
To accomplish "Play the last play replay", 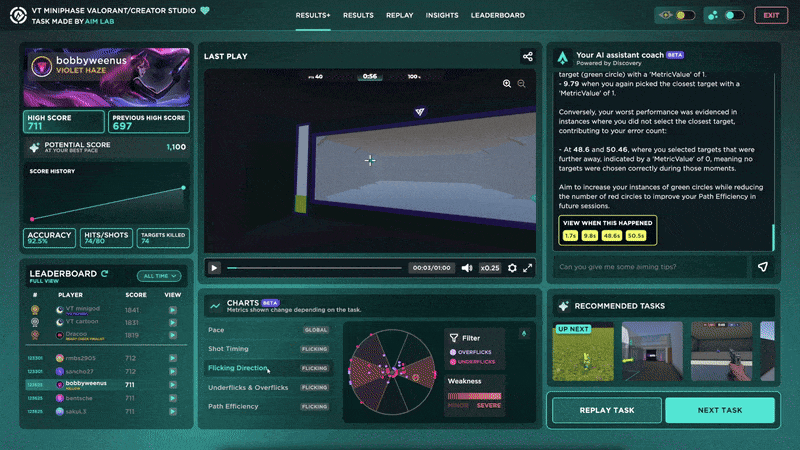I will click(214, 268).
